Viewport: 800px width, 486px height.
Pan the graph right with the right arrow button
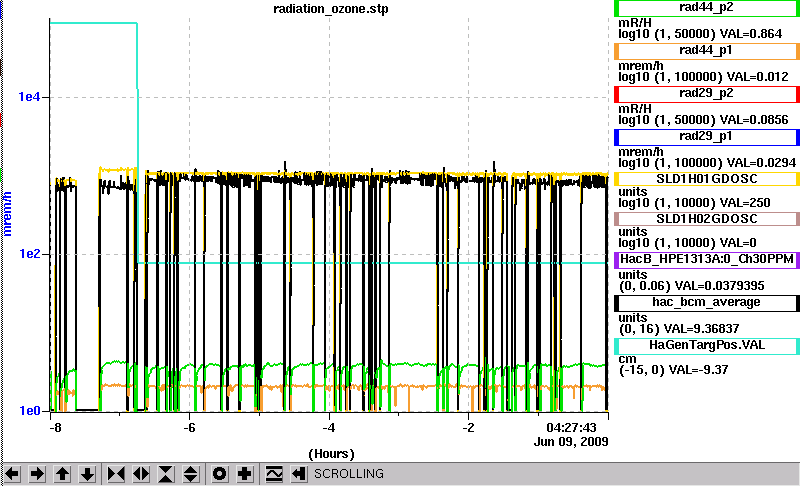pyautogui.click(x=37, y=474)
